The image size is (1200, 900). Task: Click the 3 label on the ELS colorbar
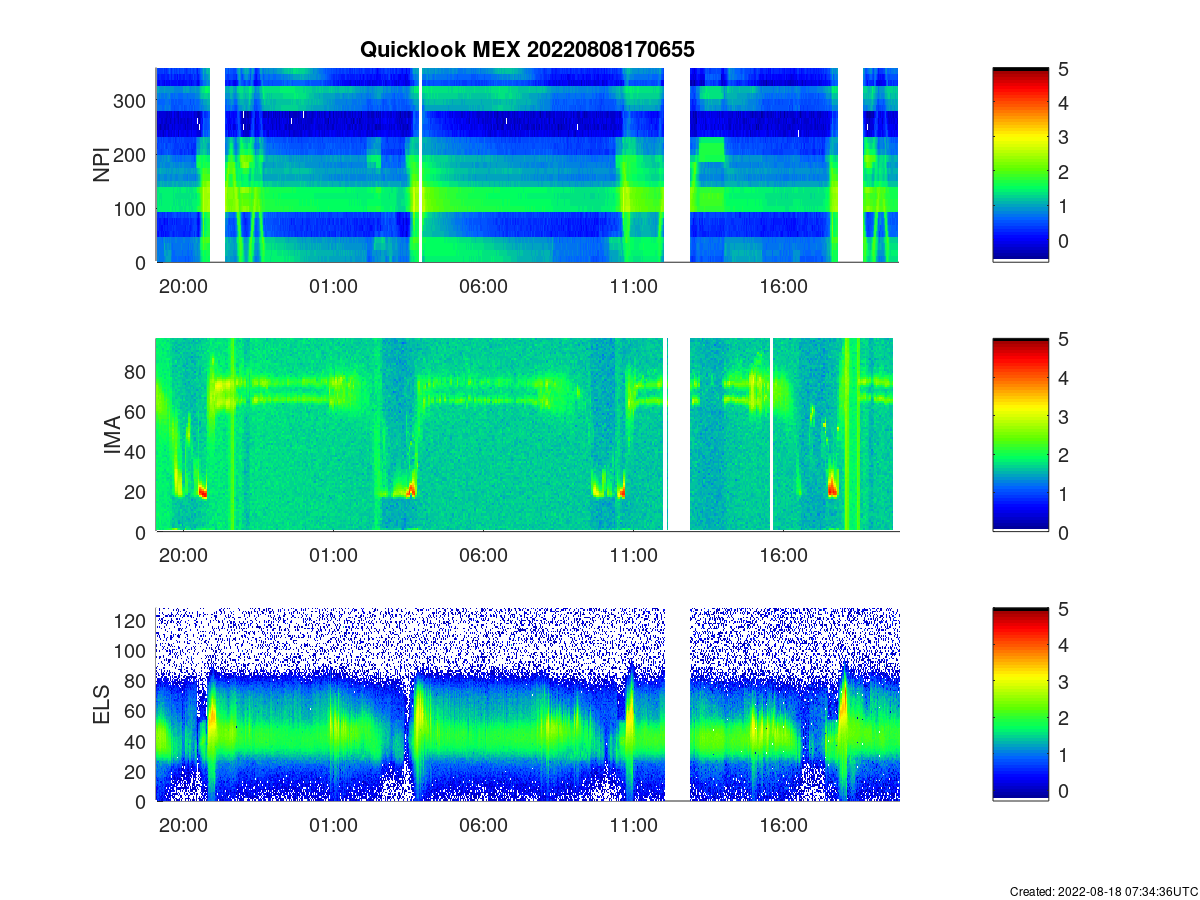(1065, 682)
